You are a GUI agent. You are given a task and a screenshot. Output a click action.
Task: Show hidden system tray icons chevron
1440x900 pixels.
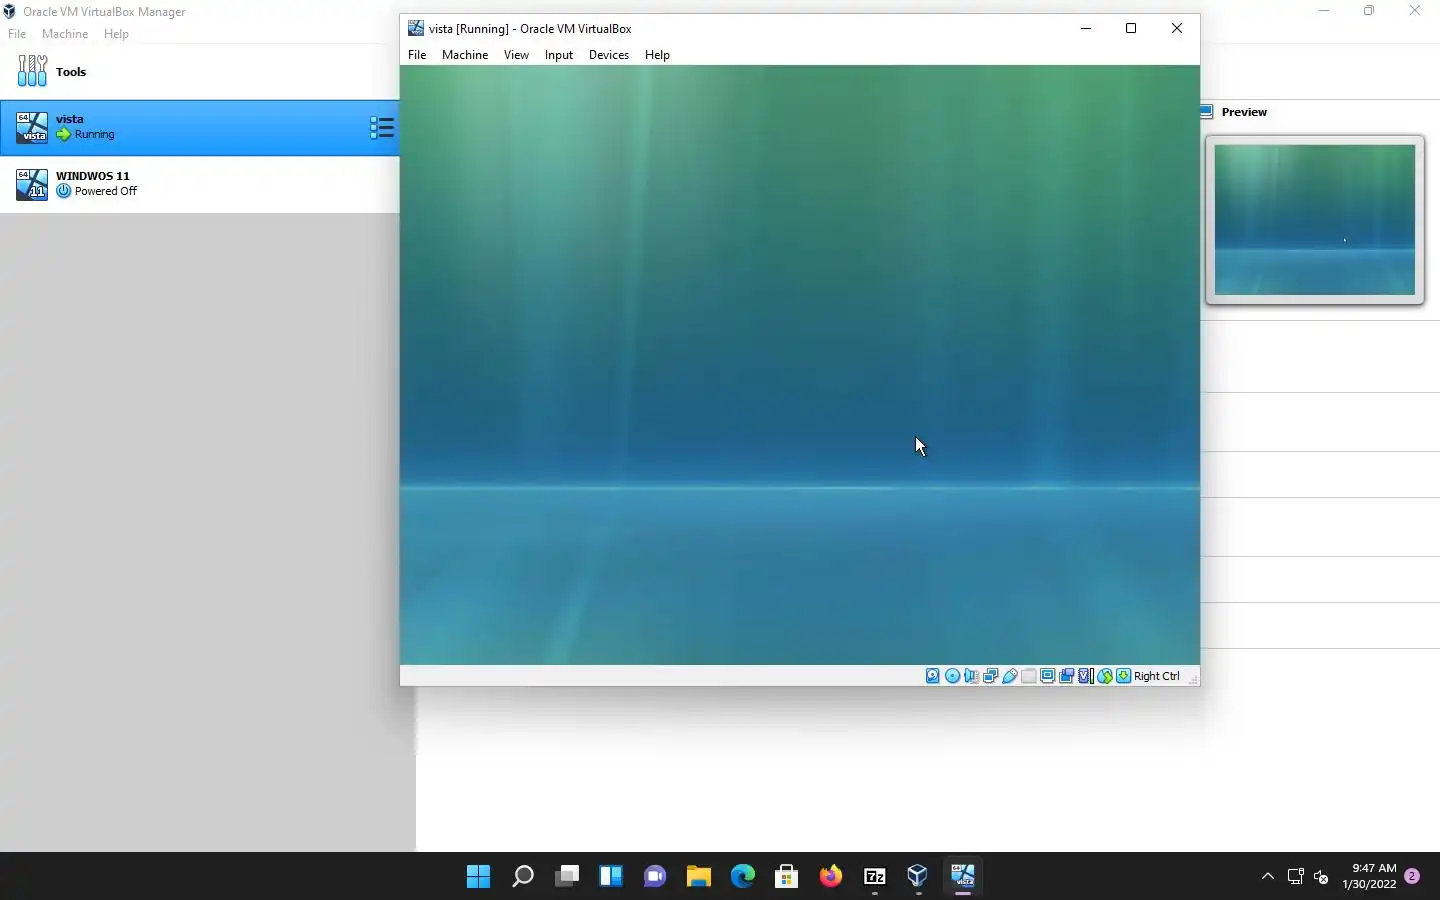1267,876
